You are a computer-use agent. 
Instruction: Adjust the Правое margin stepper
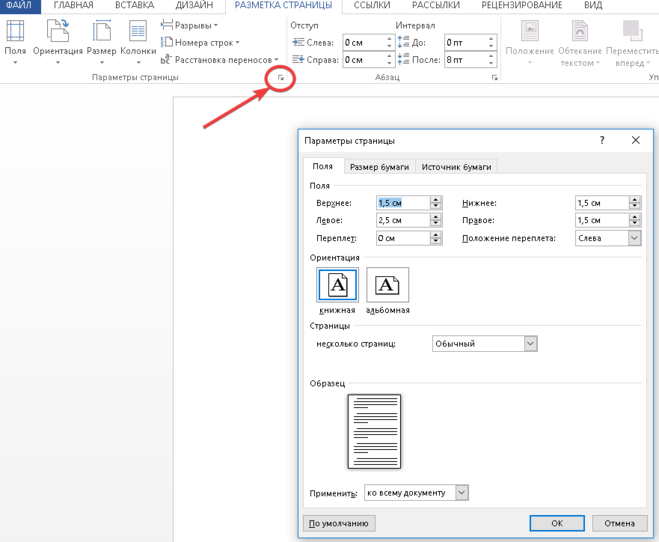(635, 220)
